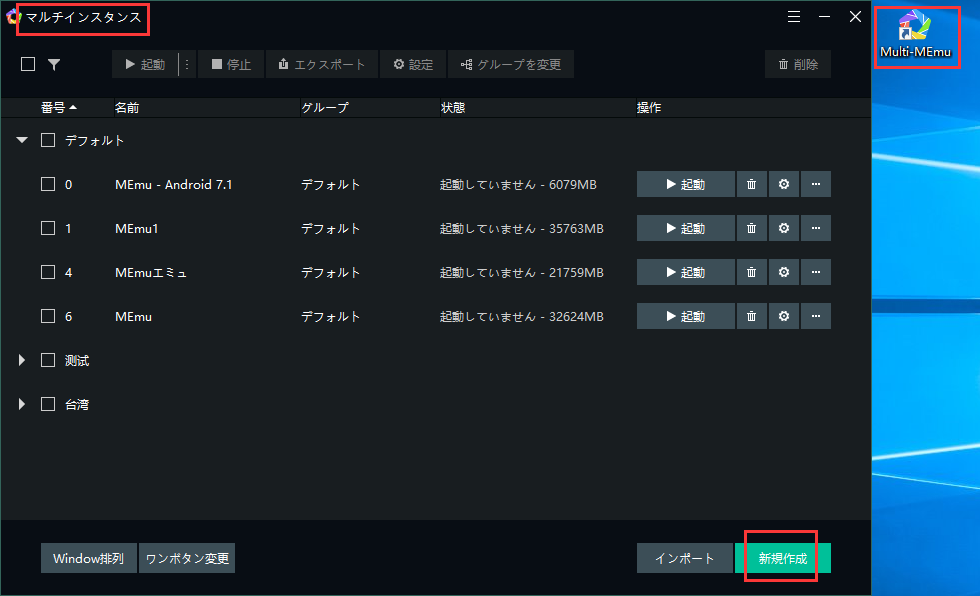This screenshot has height=596, width=980.
Task: Open more options for MEmuエミュ row
Action: (x=816, y=272)
